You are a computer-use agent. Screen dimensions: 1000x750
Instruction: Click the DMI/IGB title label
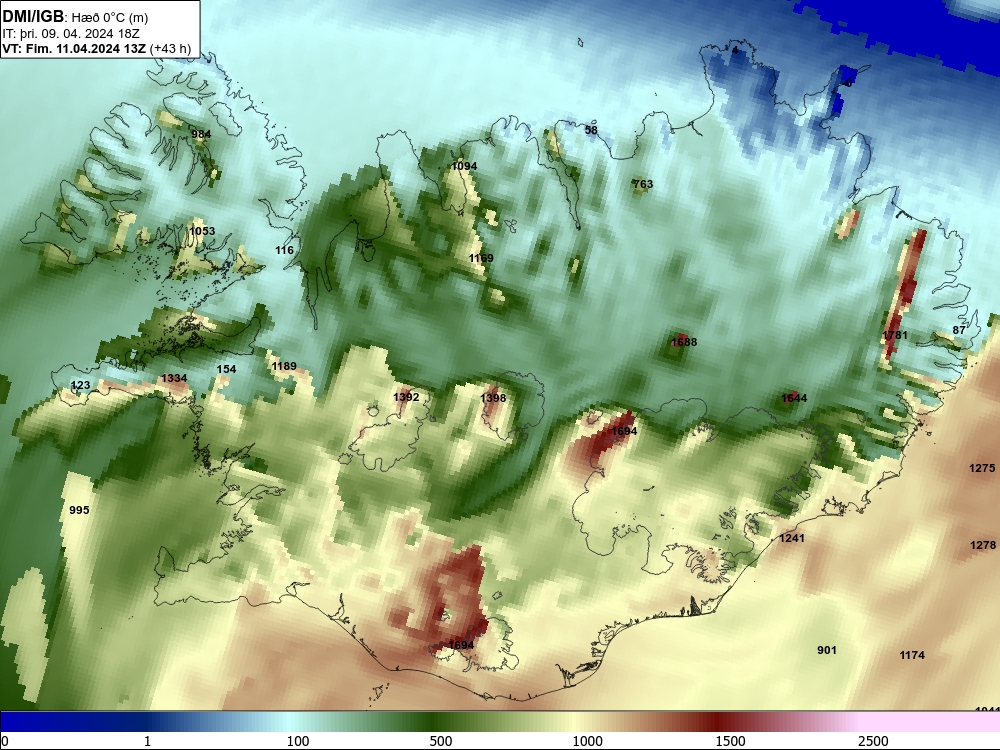[33, 16]
